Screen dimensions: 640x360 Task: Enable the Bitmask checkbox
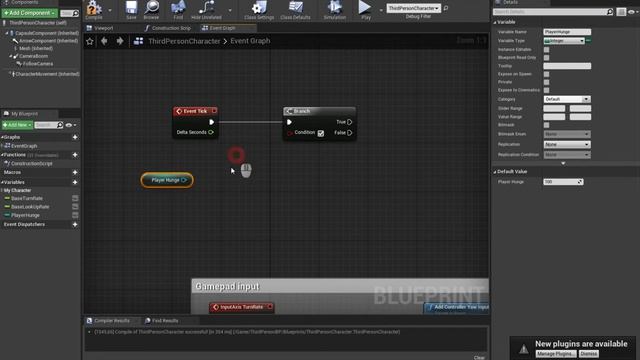pos(546,125)
